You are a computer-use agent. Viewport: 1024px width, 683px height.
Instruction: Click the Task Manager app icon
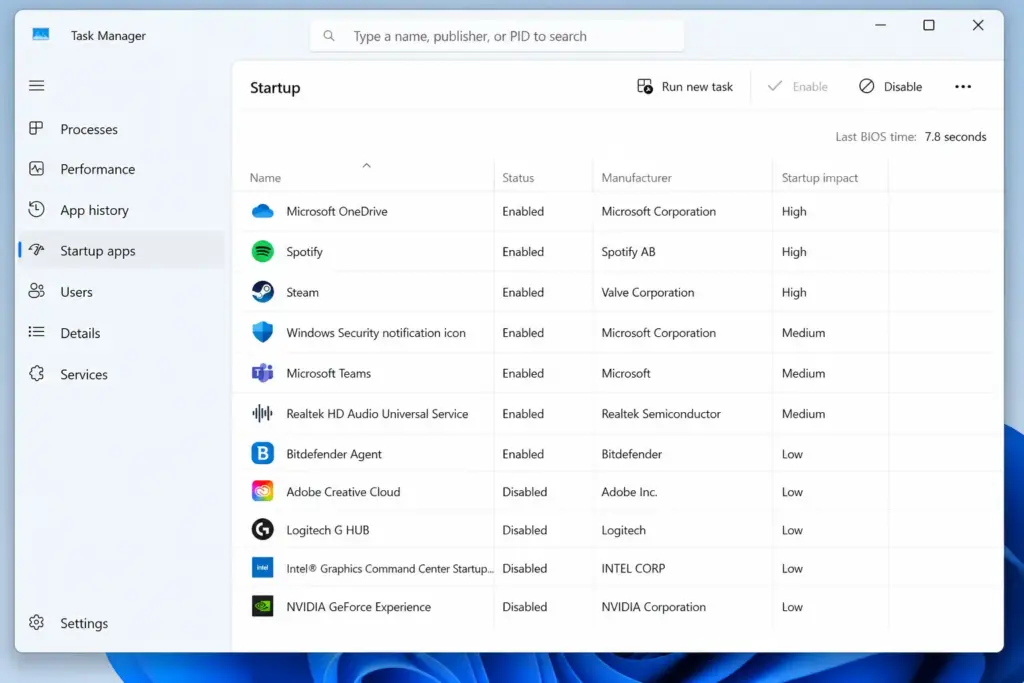[x=40, y=35]
